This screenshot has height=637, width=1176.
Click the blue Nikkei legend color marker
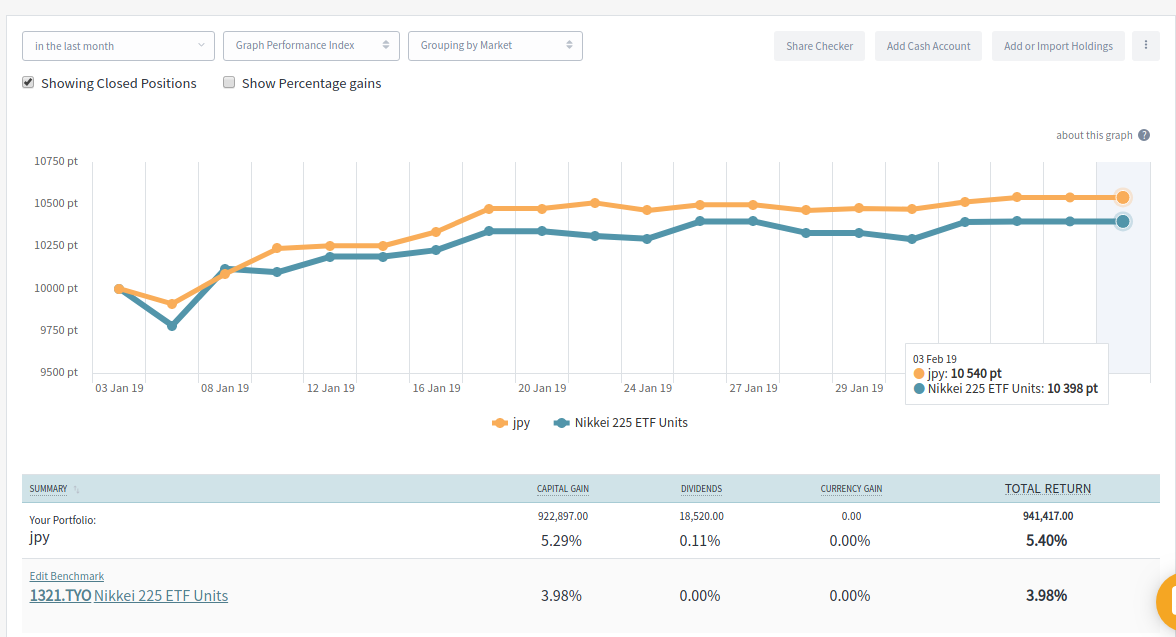coord(561,423)
